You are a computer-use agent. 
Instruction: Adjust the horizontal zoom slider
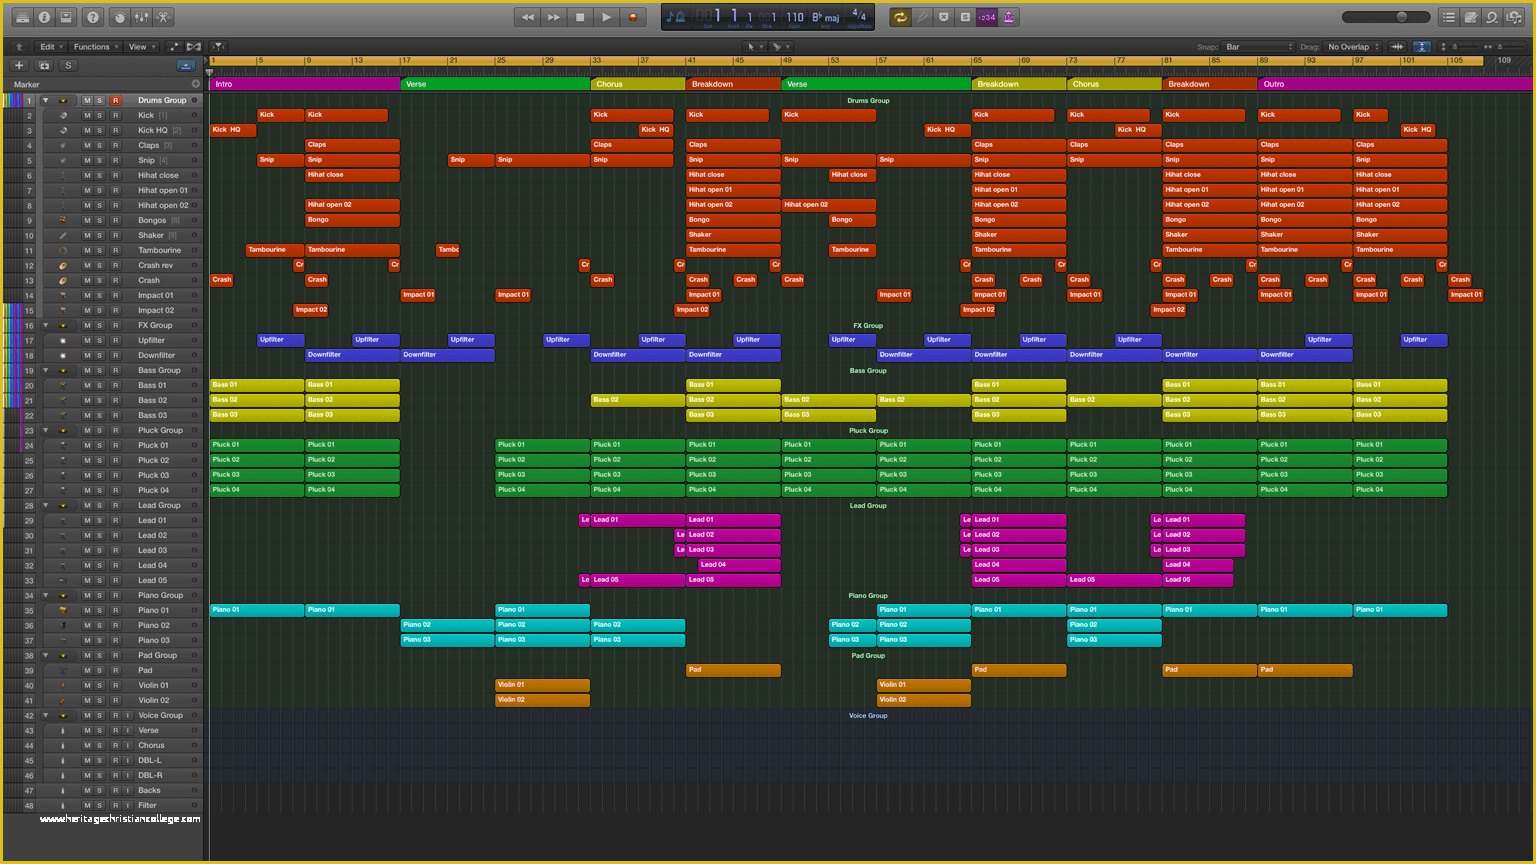click(1508, 47)
